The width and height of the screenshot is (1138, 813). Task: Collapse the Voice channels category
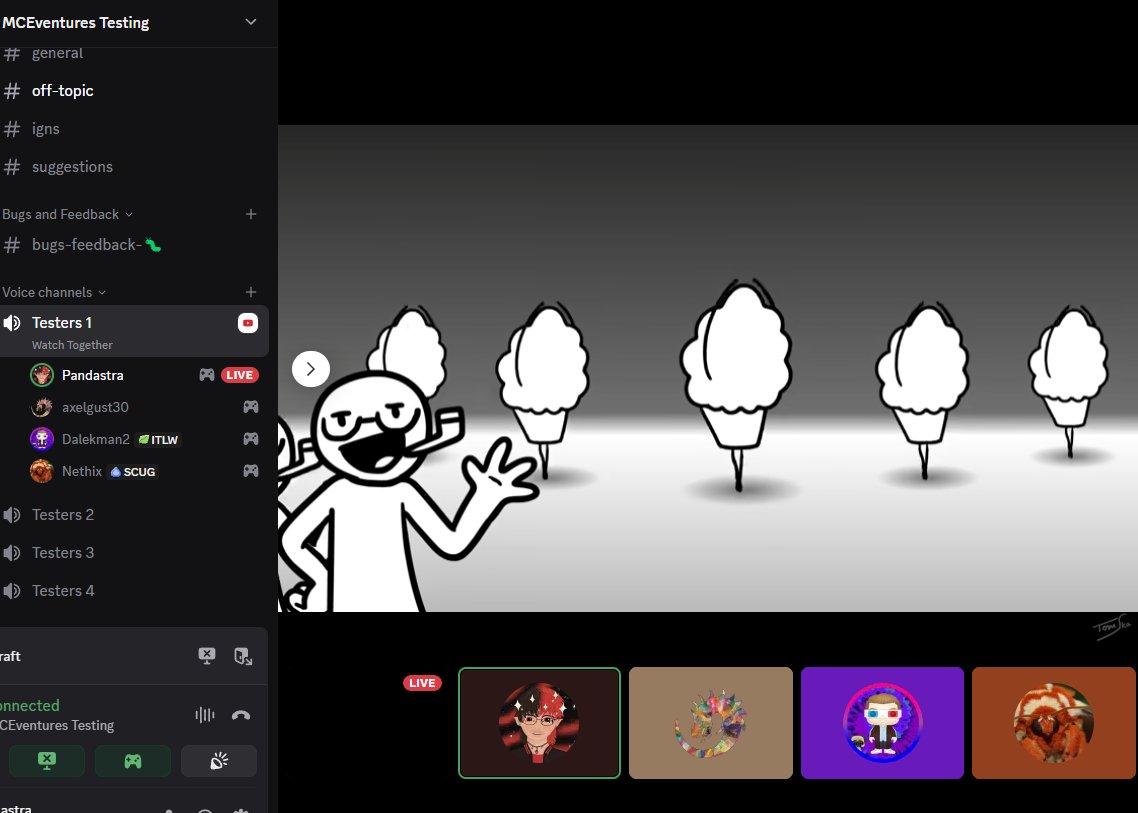point(54,293)
